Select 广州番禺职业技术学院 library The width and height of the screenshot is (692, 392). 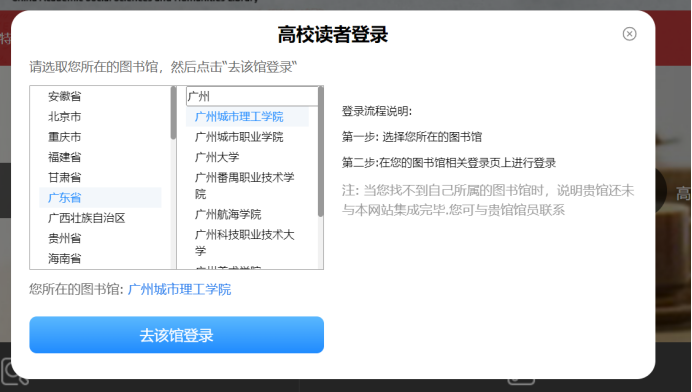(x=247, y=186)
